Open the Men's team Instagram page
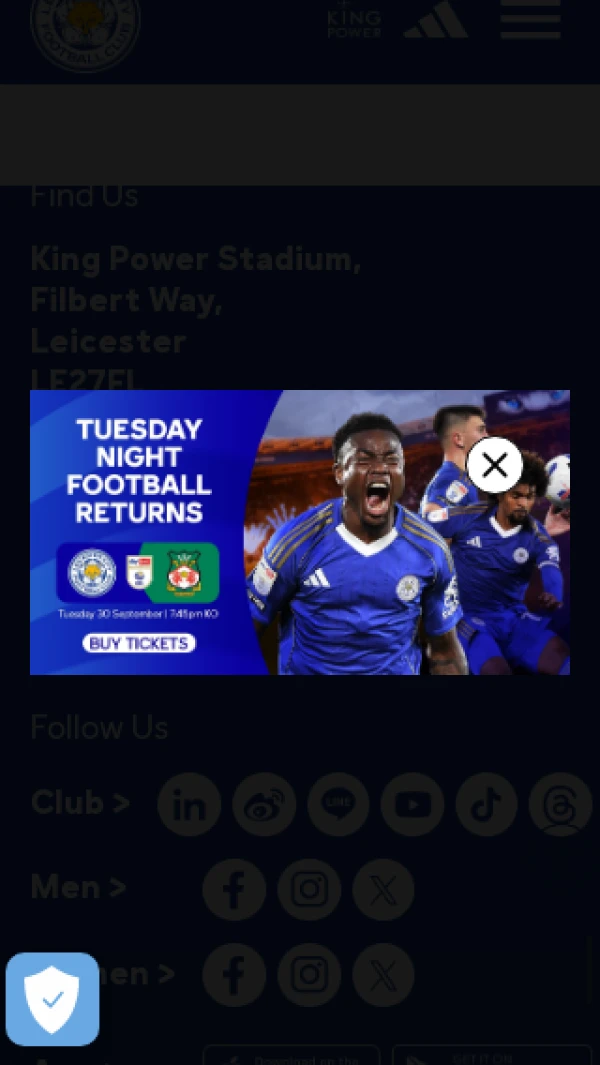 tap(309, 890)
